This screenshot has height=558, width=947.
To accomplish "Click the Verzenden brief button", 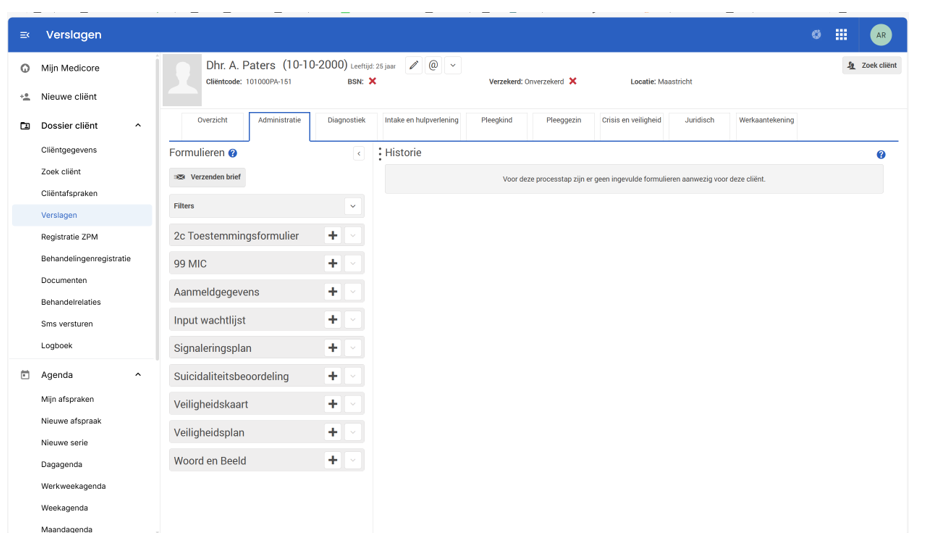I will [207, 177].
